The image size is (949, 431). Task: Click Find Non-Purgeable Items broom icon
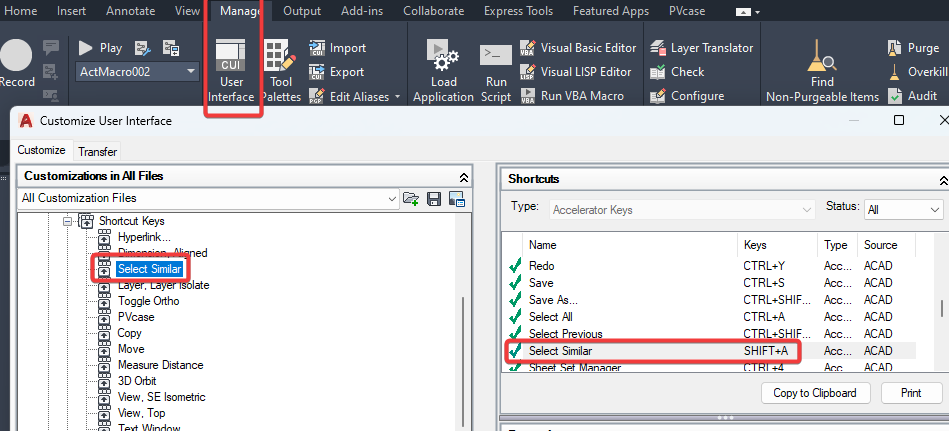(823, 71)
